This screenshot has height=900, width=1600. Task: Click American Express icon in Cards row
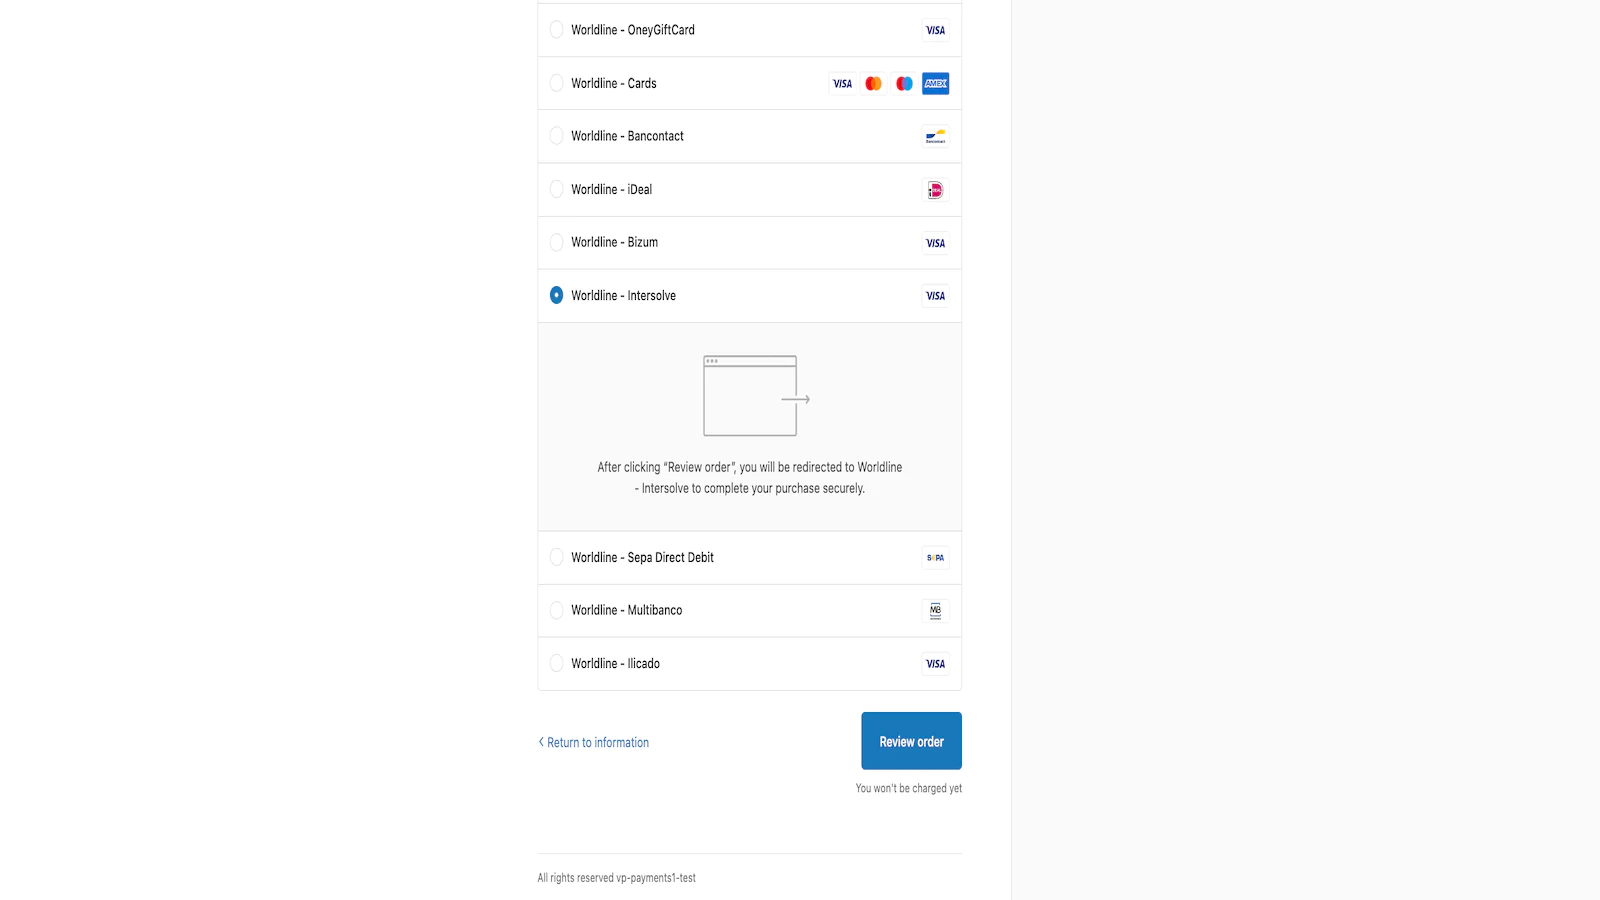(x=935, y=83)
